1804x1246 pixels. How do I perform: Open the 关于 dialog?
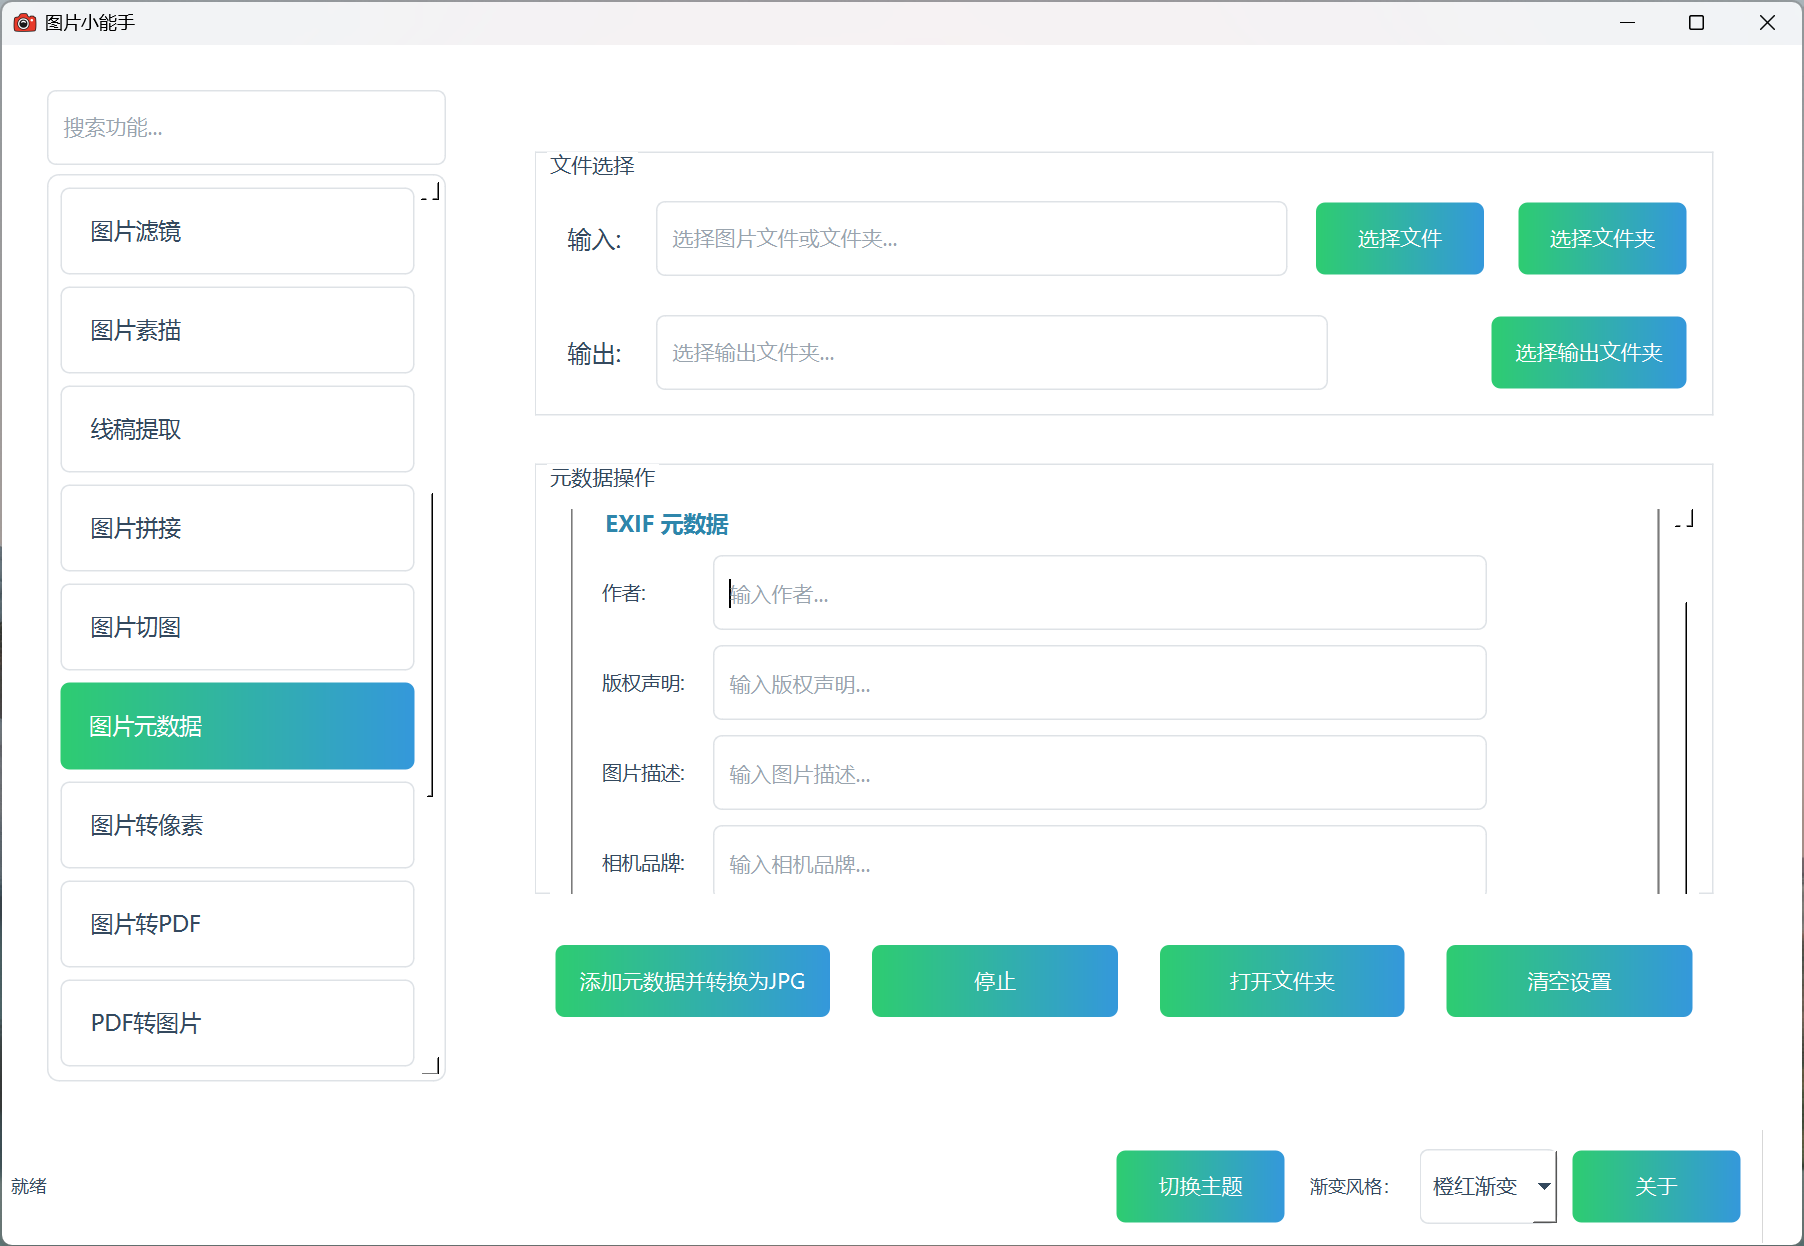pyautogui.click(x=1655, y=1186)
